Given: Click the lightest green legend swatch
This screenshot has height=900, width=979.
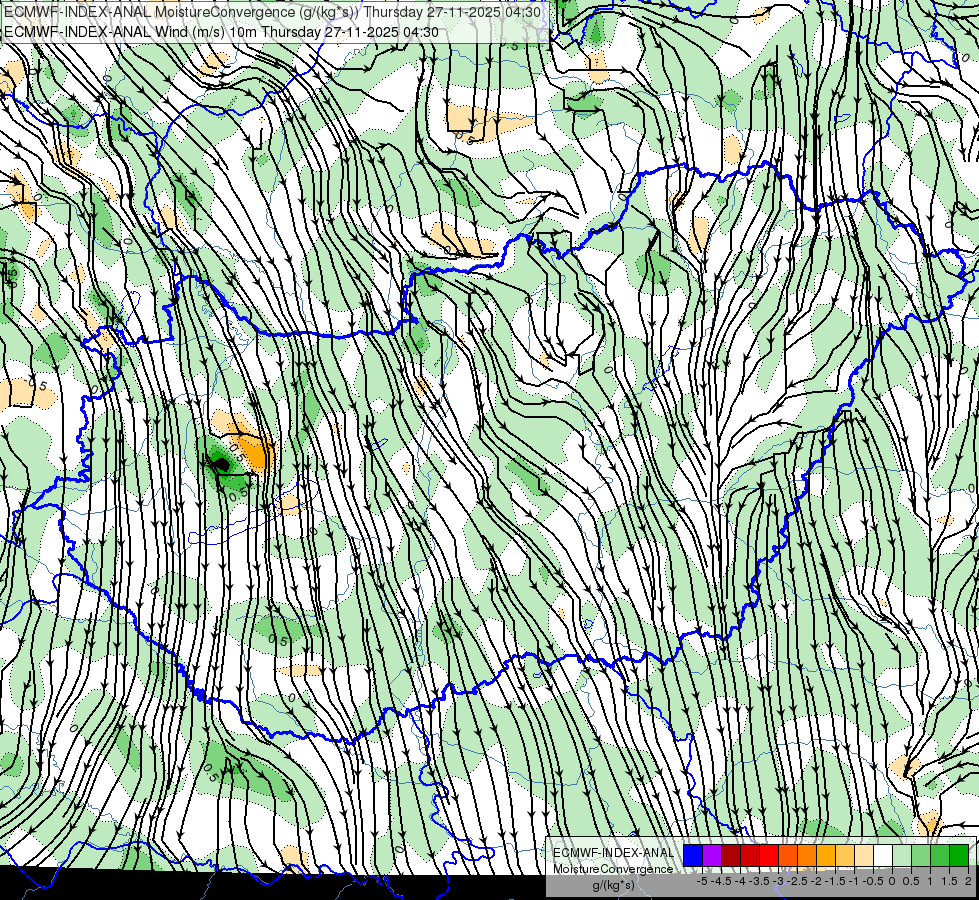Looking at the screenshot, I should [x=902, y=856].
